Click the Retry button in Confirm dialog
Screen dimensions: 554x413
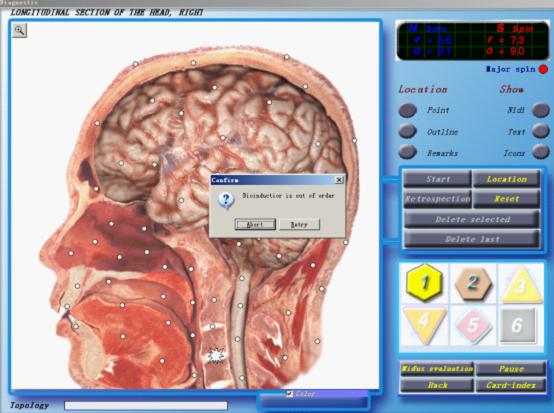[x=299, y=224]
